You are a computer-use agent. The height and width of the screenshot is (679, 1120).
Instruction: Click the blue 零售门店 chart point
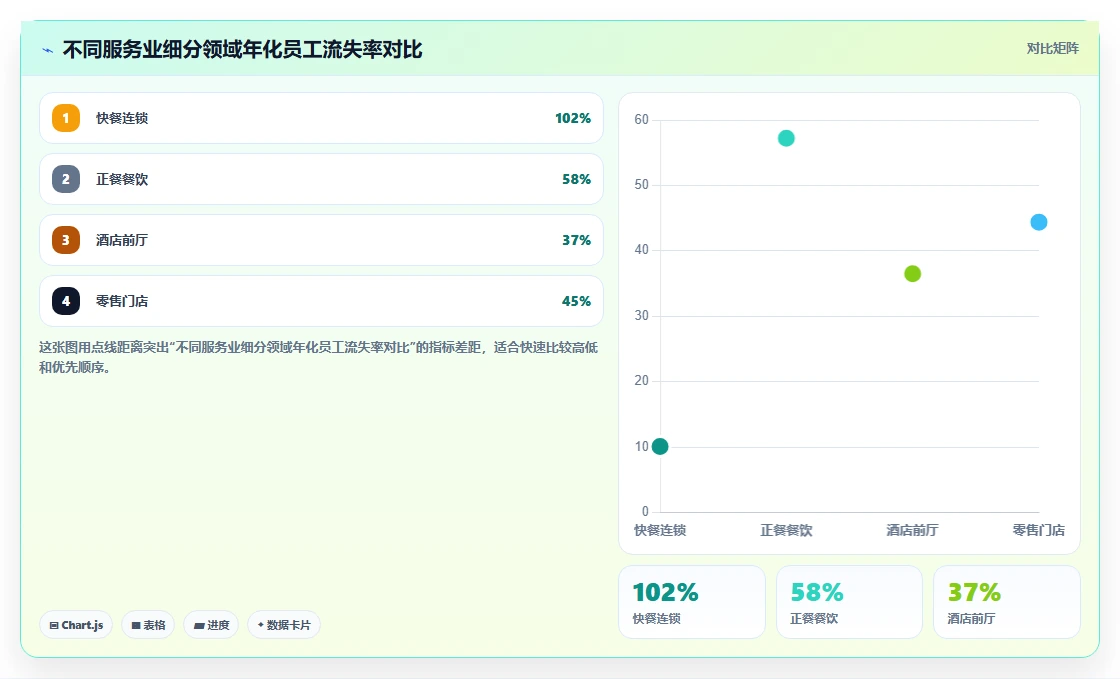(x=1039, y=222)
